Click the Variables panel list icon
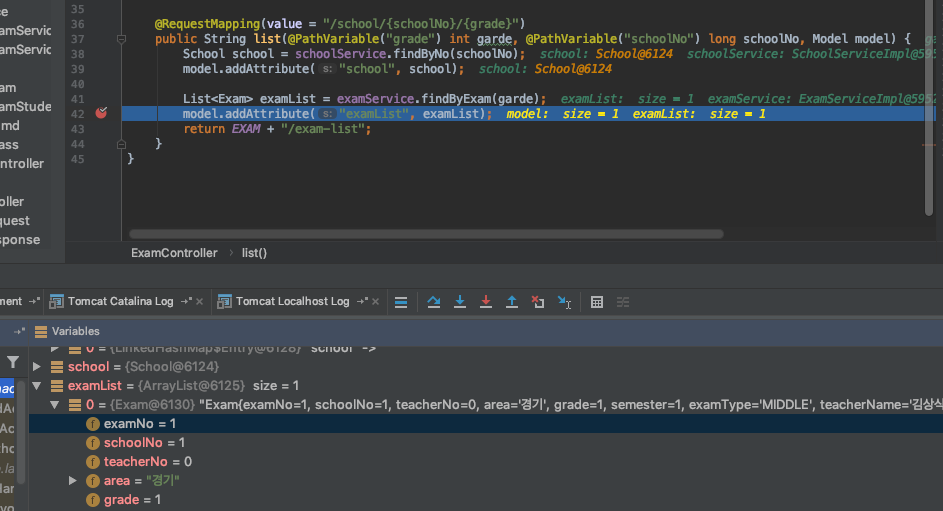This screenshot has height=511, width=943. 41,331
